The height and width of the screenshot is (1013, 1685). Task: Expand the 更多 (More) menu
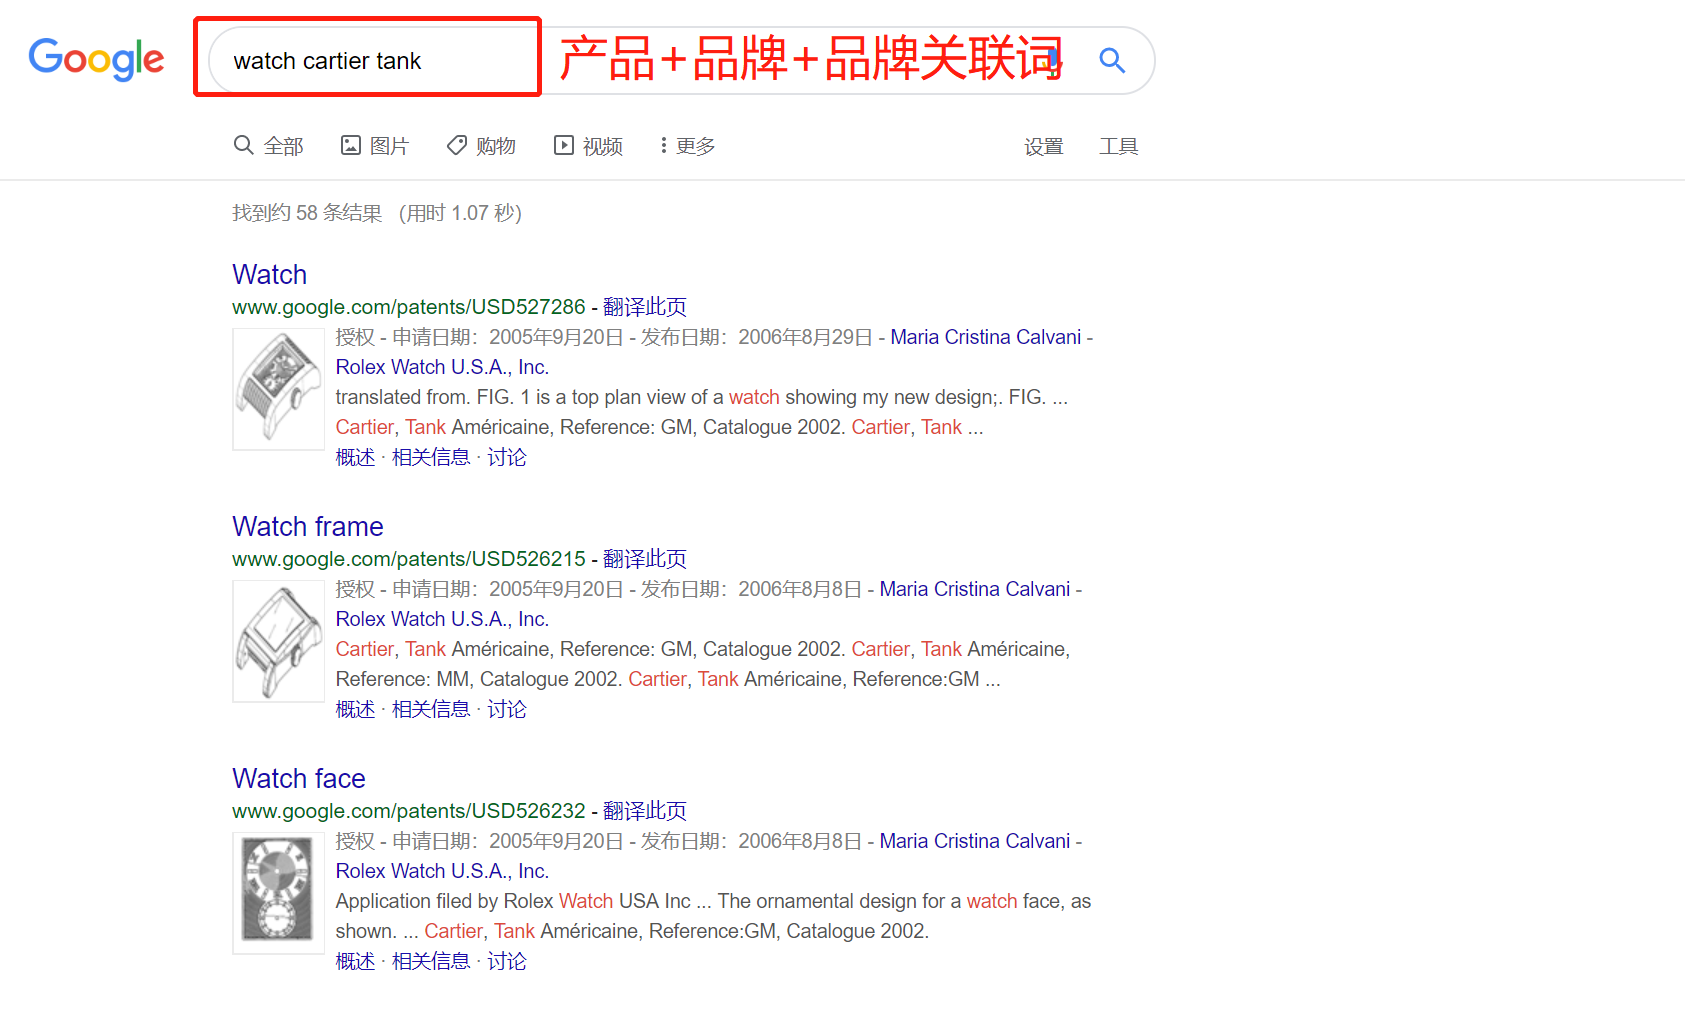(687, 146)
